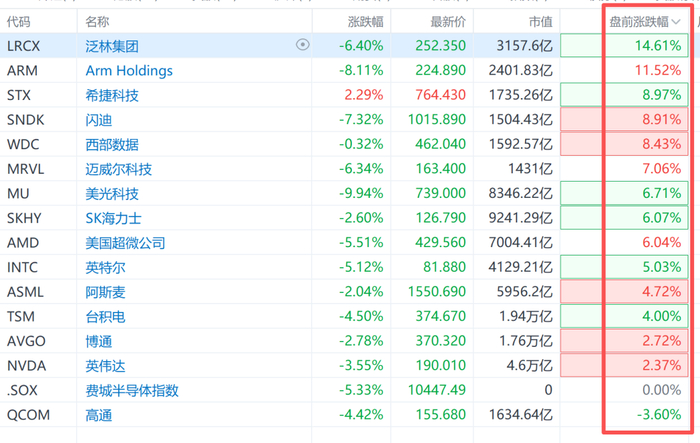Click the 0.00% pre-market value for .SOX
The width and height of the screenshot is (700, 443).
click(662, 389)
